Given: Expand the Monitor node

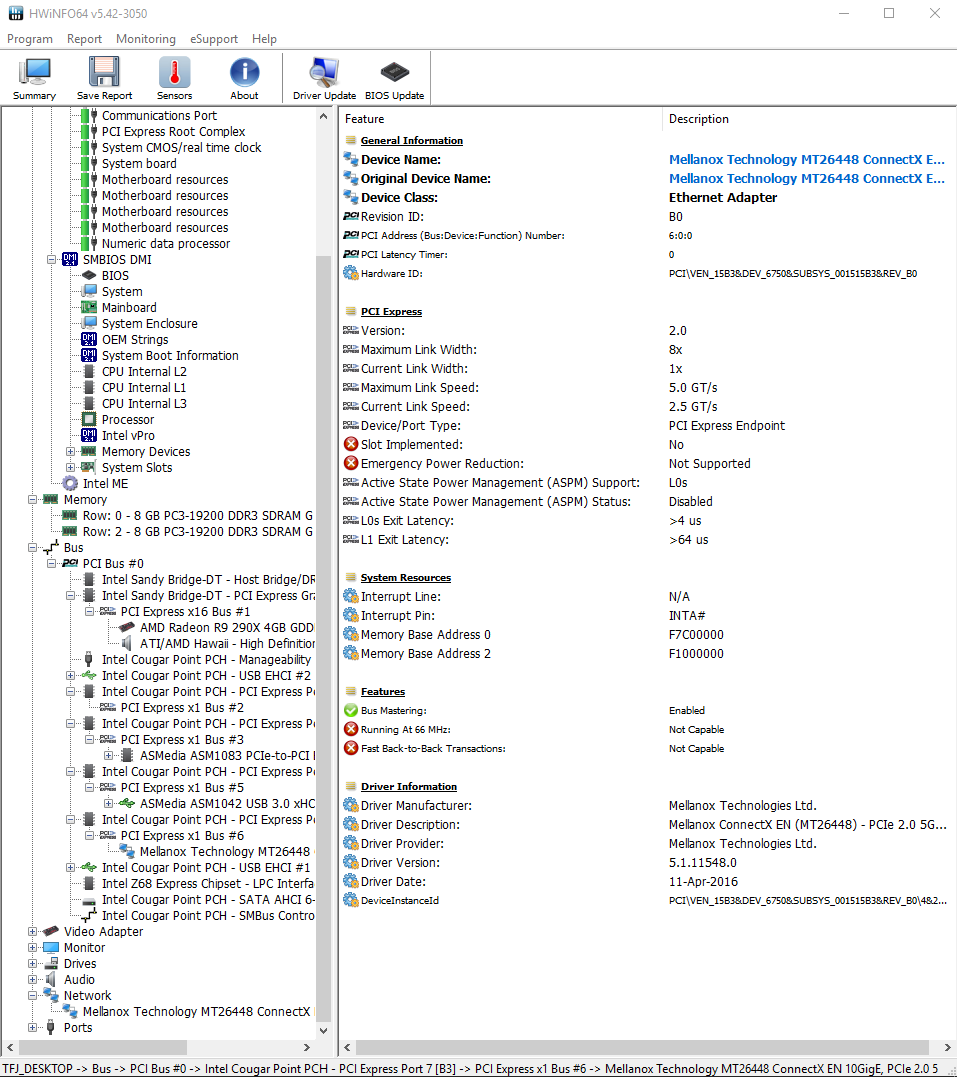Looking at the screenshot, I should (32, 948).
